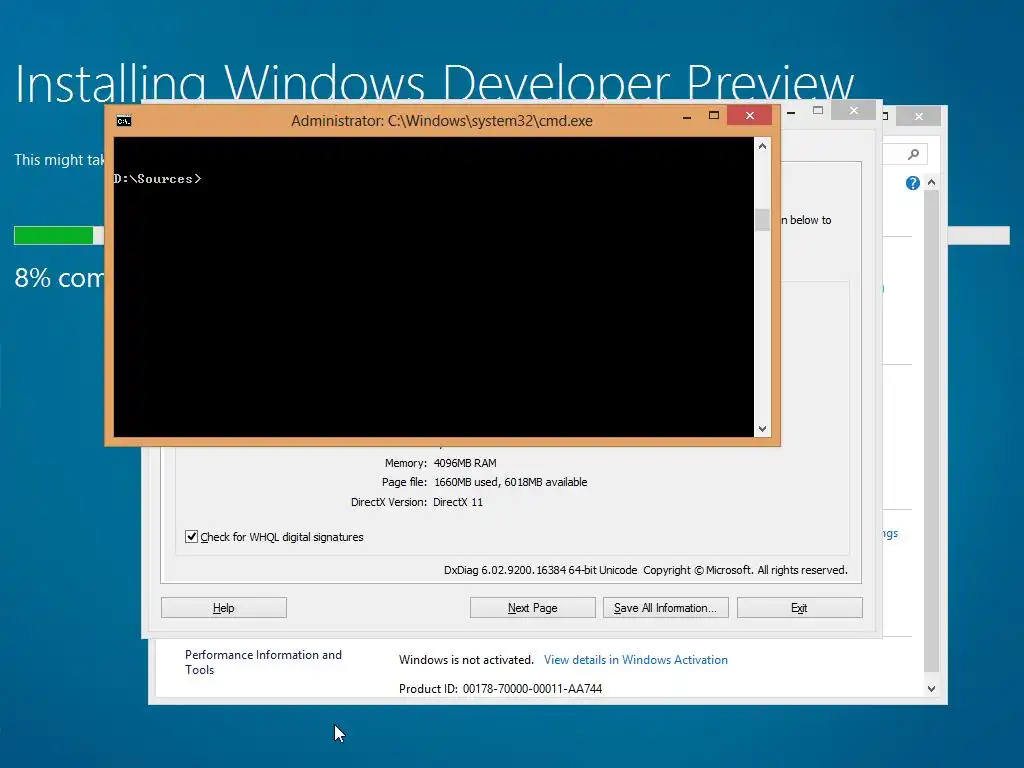Viewport: 1024px width, 768px height.
Task: Click the command prompt scroll down arrow
Action: pos(762,429)
